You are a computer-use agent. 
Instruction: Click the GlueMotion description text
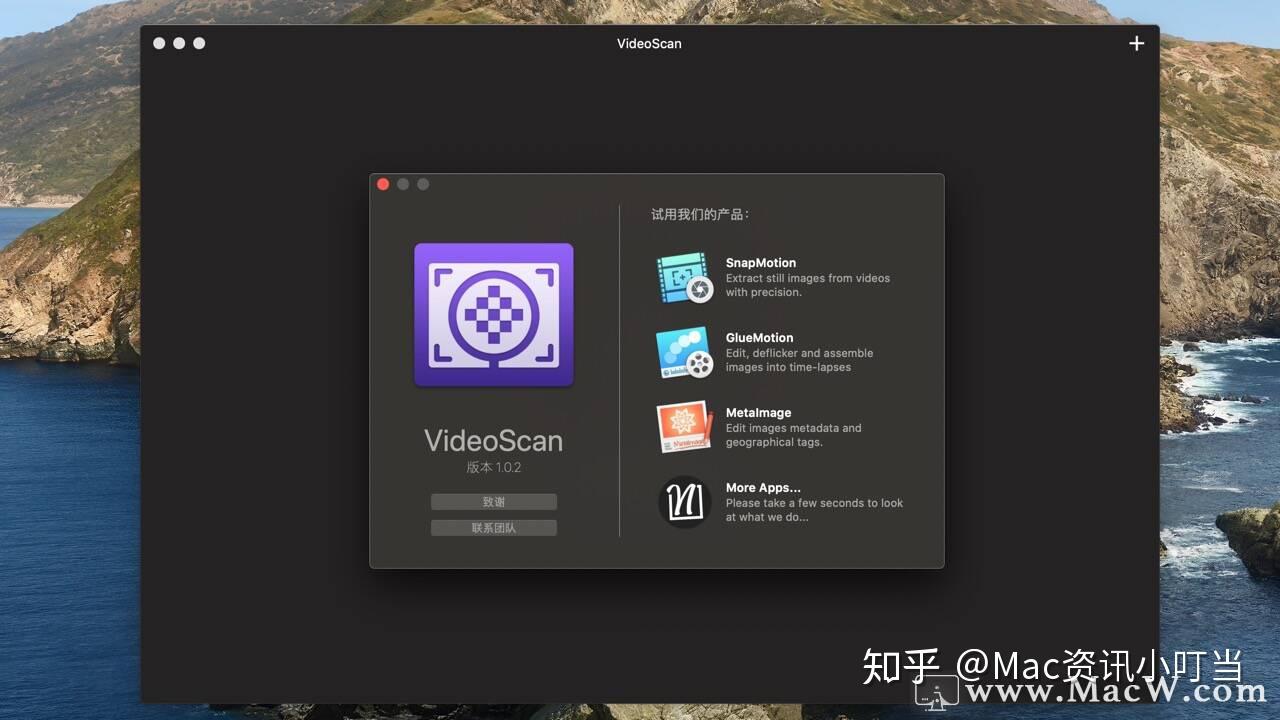tap(800, 360)
